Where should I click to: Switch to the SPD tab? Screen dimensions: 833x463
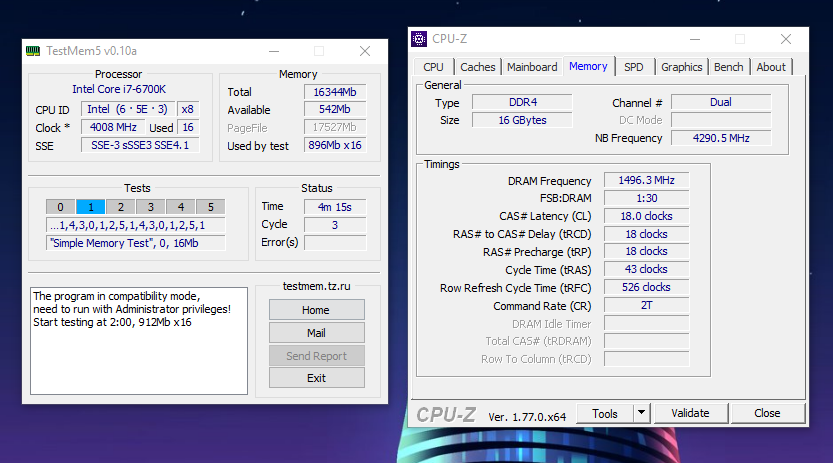click(x=634, y=67)
